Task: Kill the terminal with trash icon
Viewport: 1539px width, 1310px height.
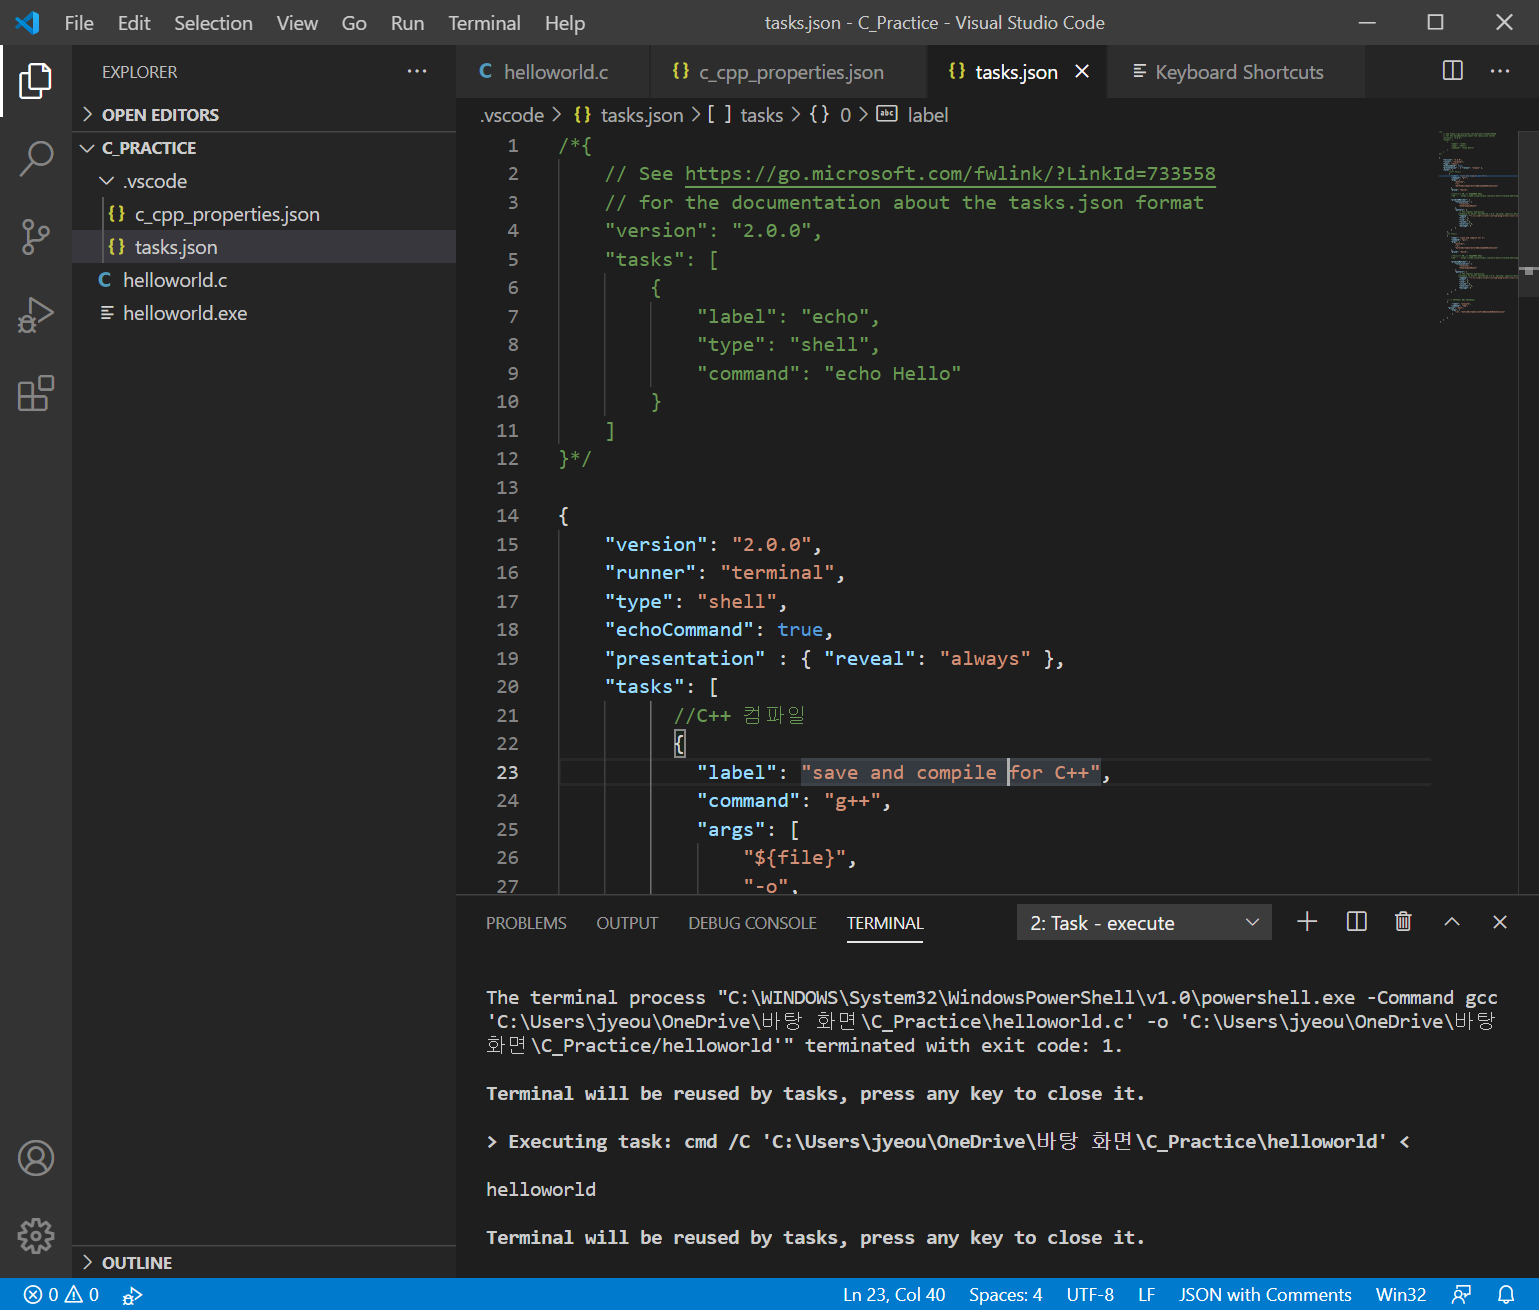Action: pyautogui.click(x=1403, y=922)
